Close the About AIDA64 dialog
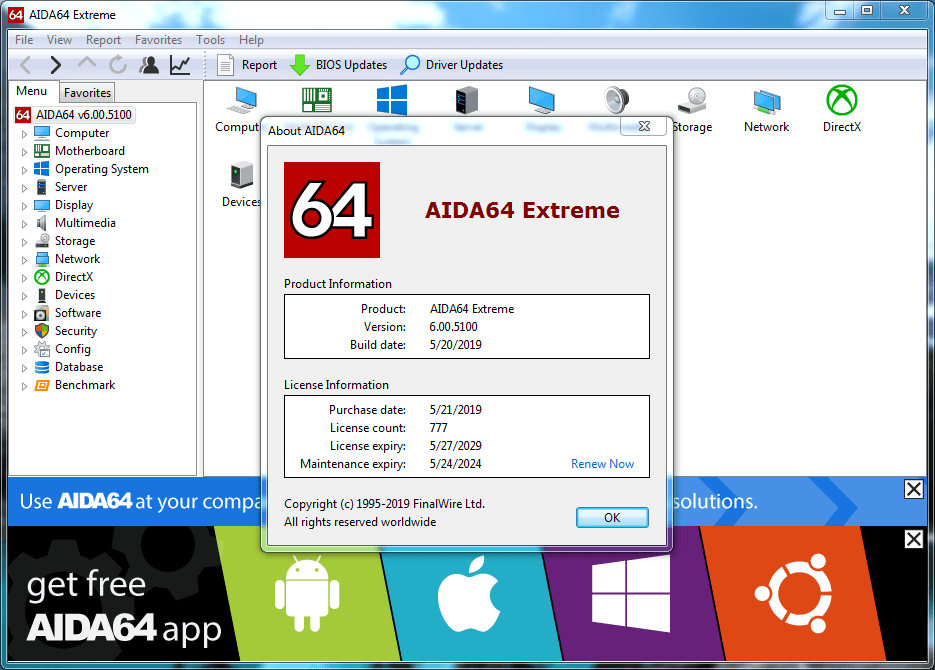This screenshot has width=935, height=670. 644,126
